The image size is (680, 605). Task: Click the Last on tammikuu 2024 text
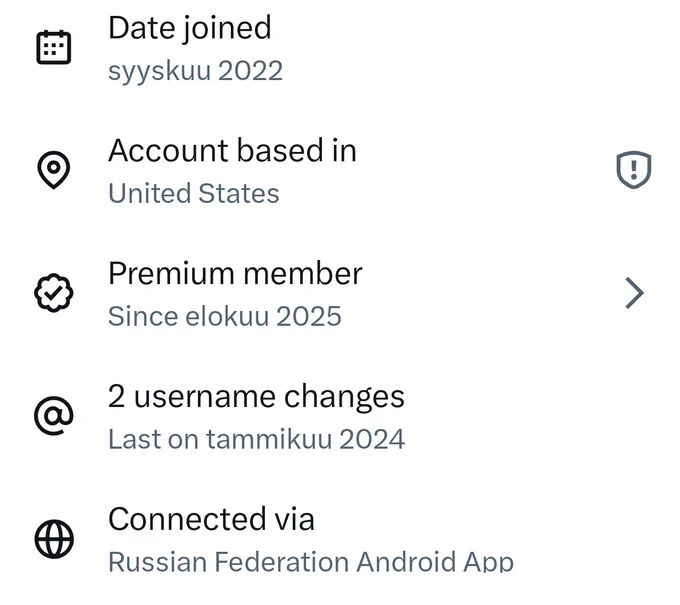pyautogui.click(x=256, y=439)
